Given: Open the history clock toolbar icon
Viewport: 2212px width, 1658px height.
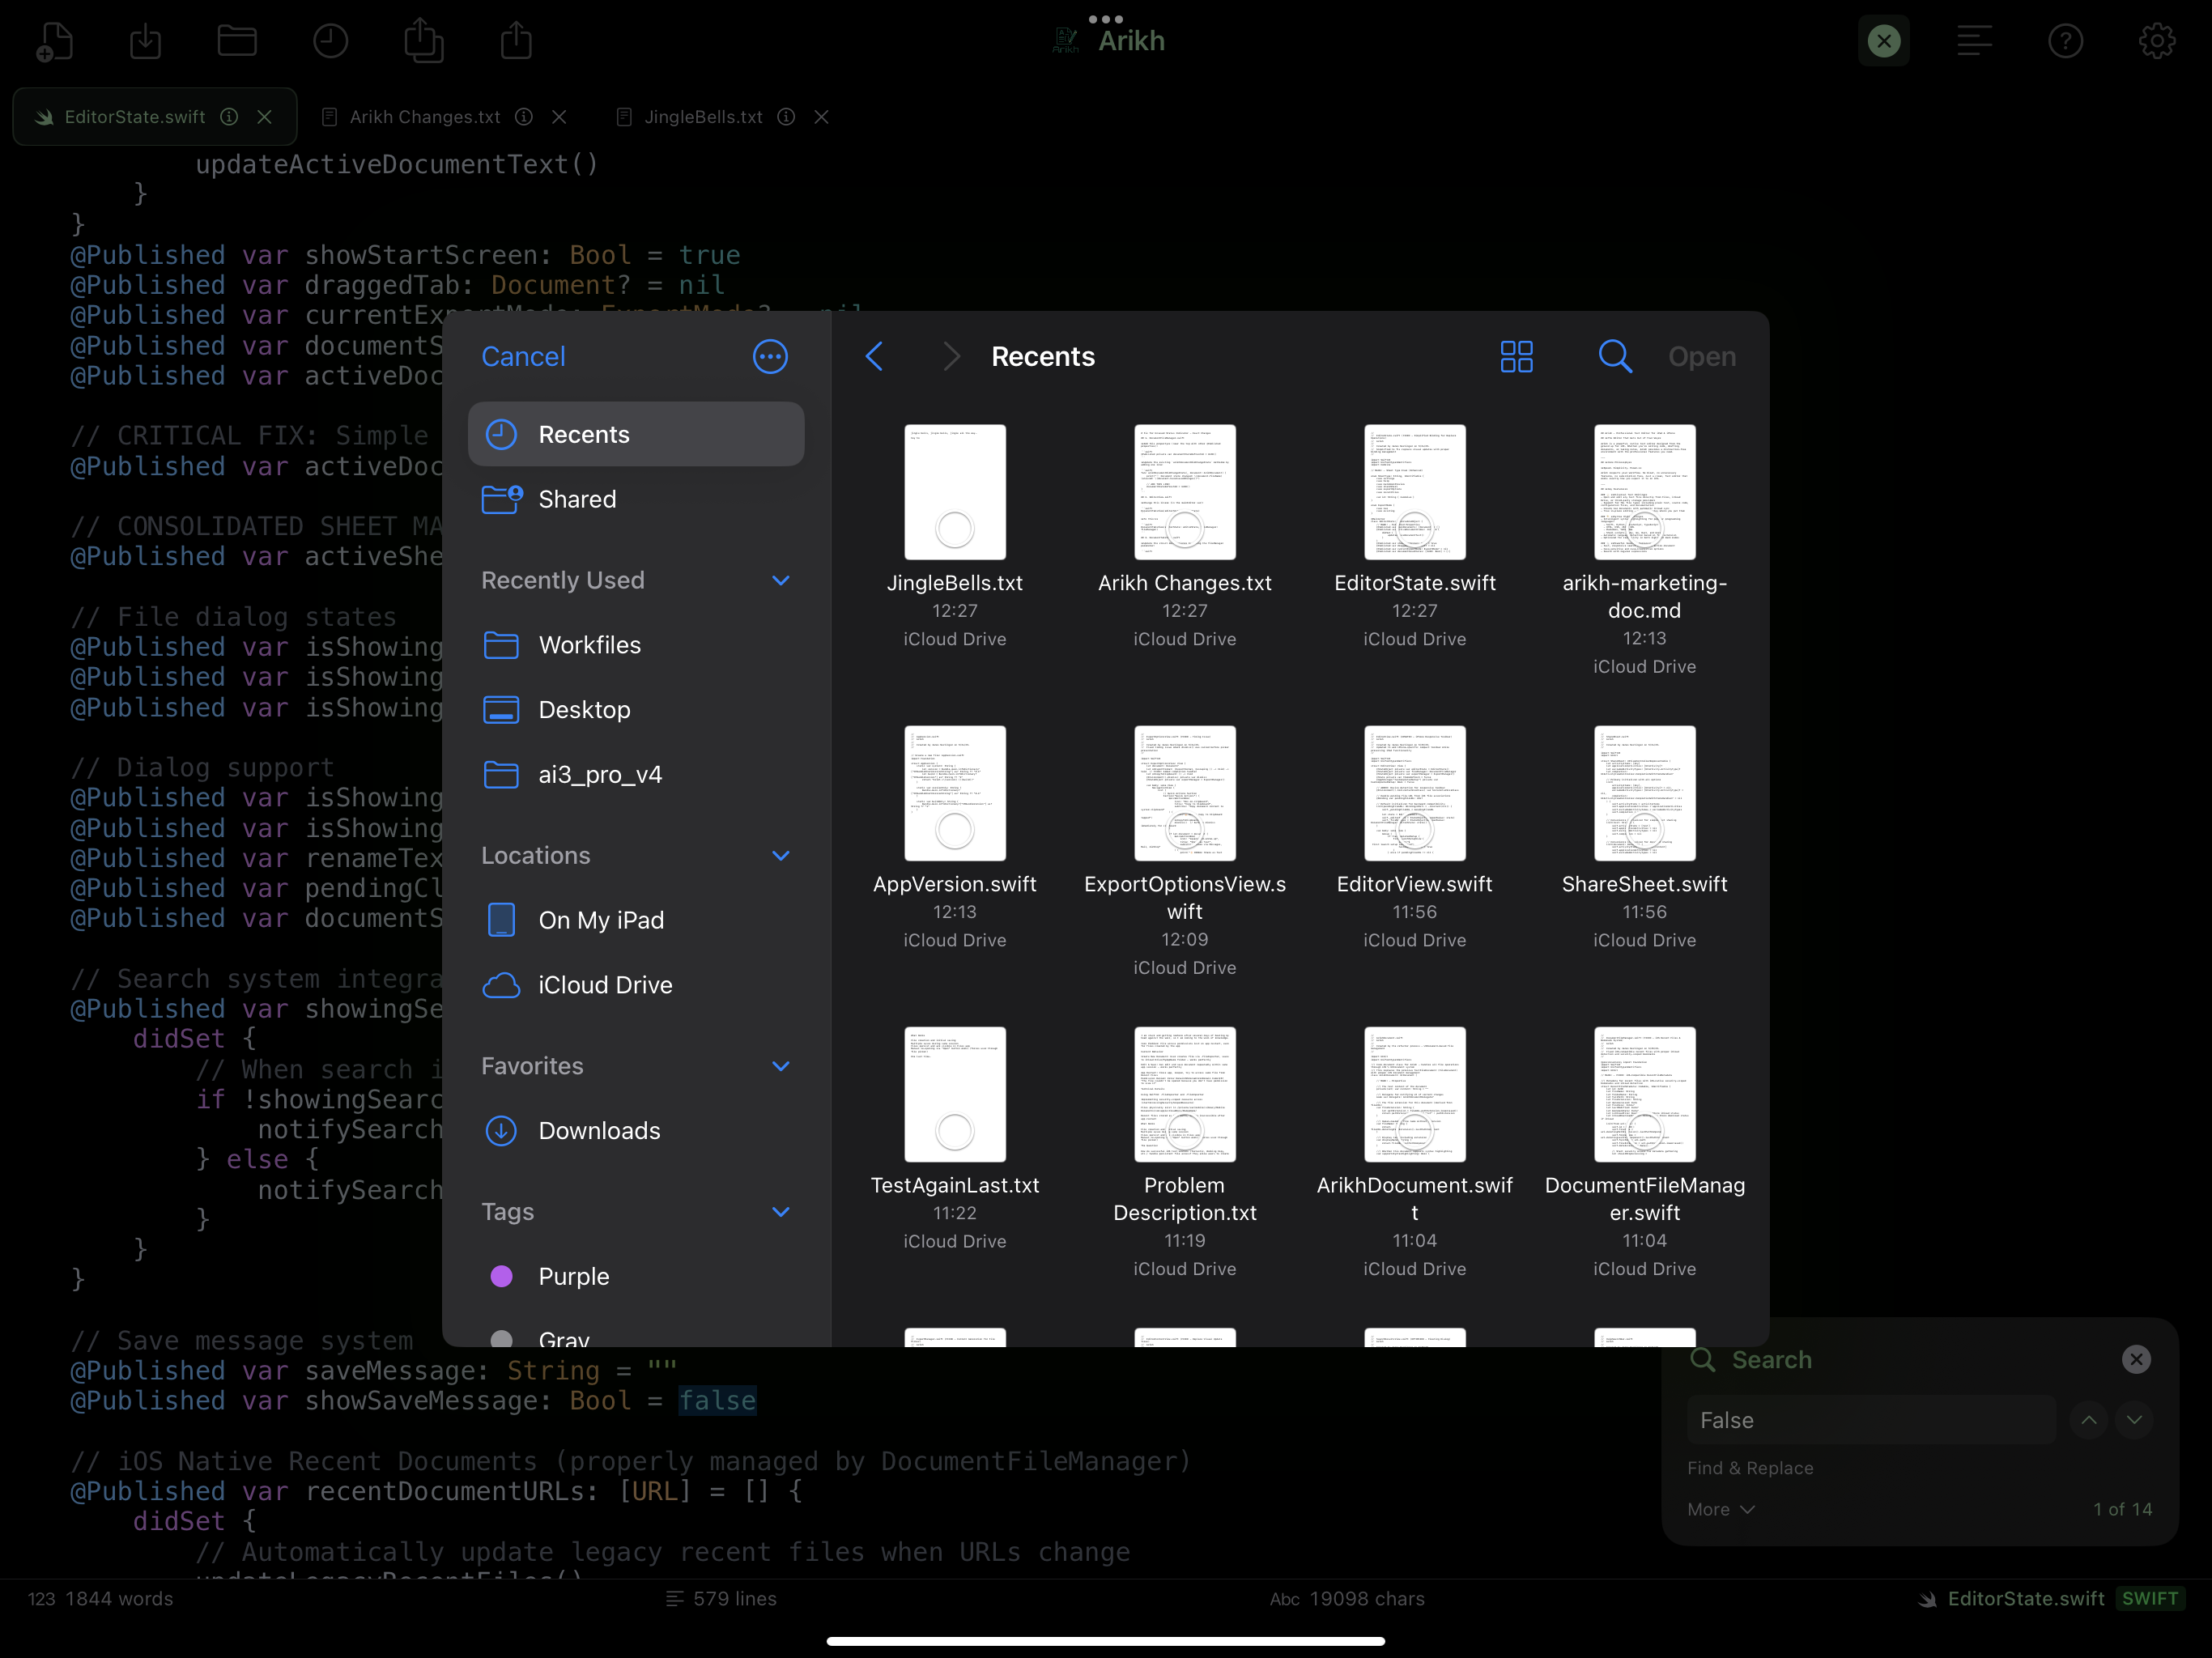Looking at the screenshot, I should [330, 42].
